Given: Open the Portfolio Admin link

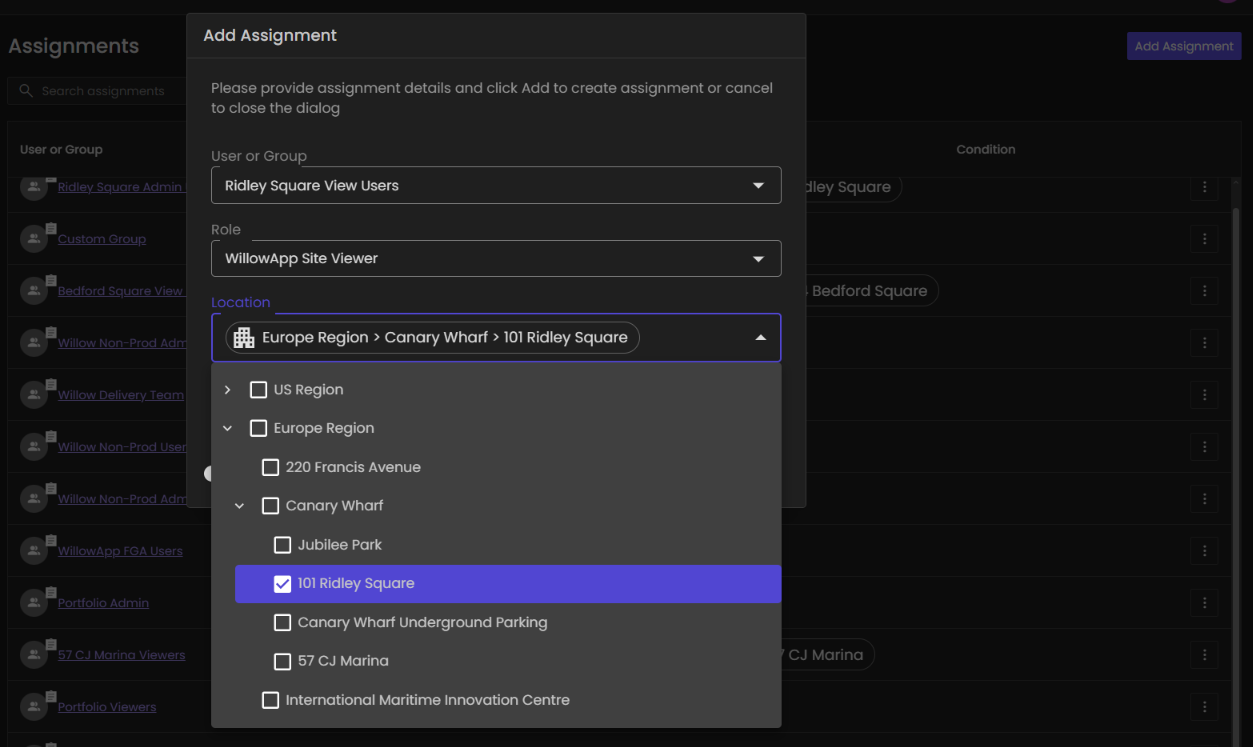Looking at the screenshot, I should [103, 603].
